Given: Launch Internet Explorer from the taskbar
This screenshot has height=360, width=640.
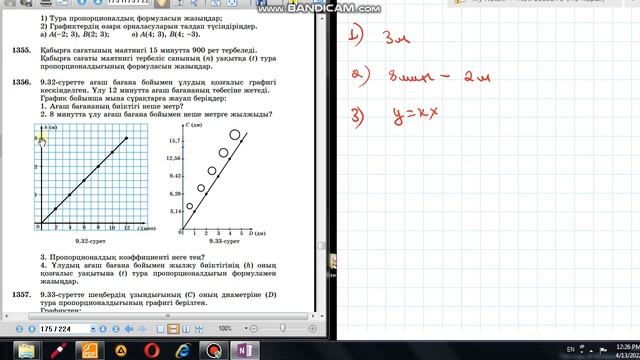Looking at the screenshot, I should pyautogui.click(x=183, y=350).
